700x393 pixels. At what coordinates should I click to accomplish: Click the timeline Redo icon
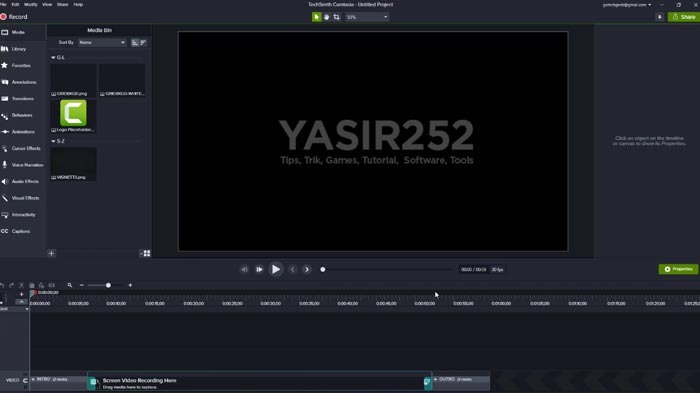click(12, 285)
